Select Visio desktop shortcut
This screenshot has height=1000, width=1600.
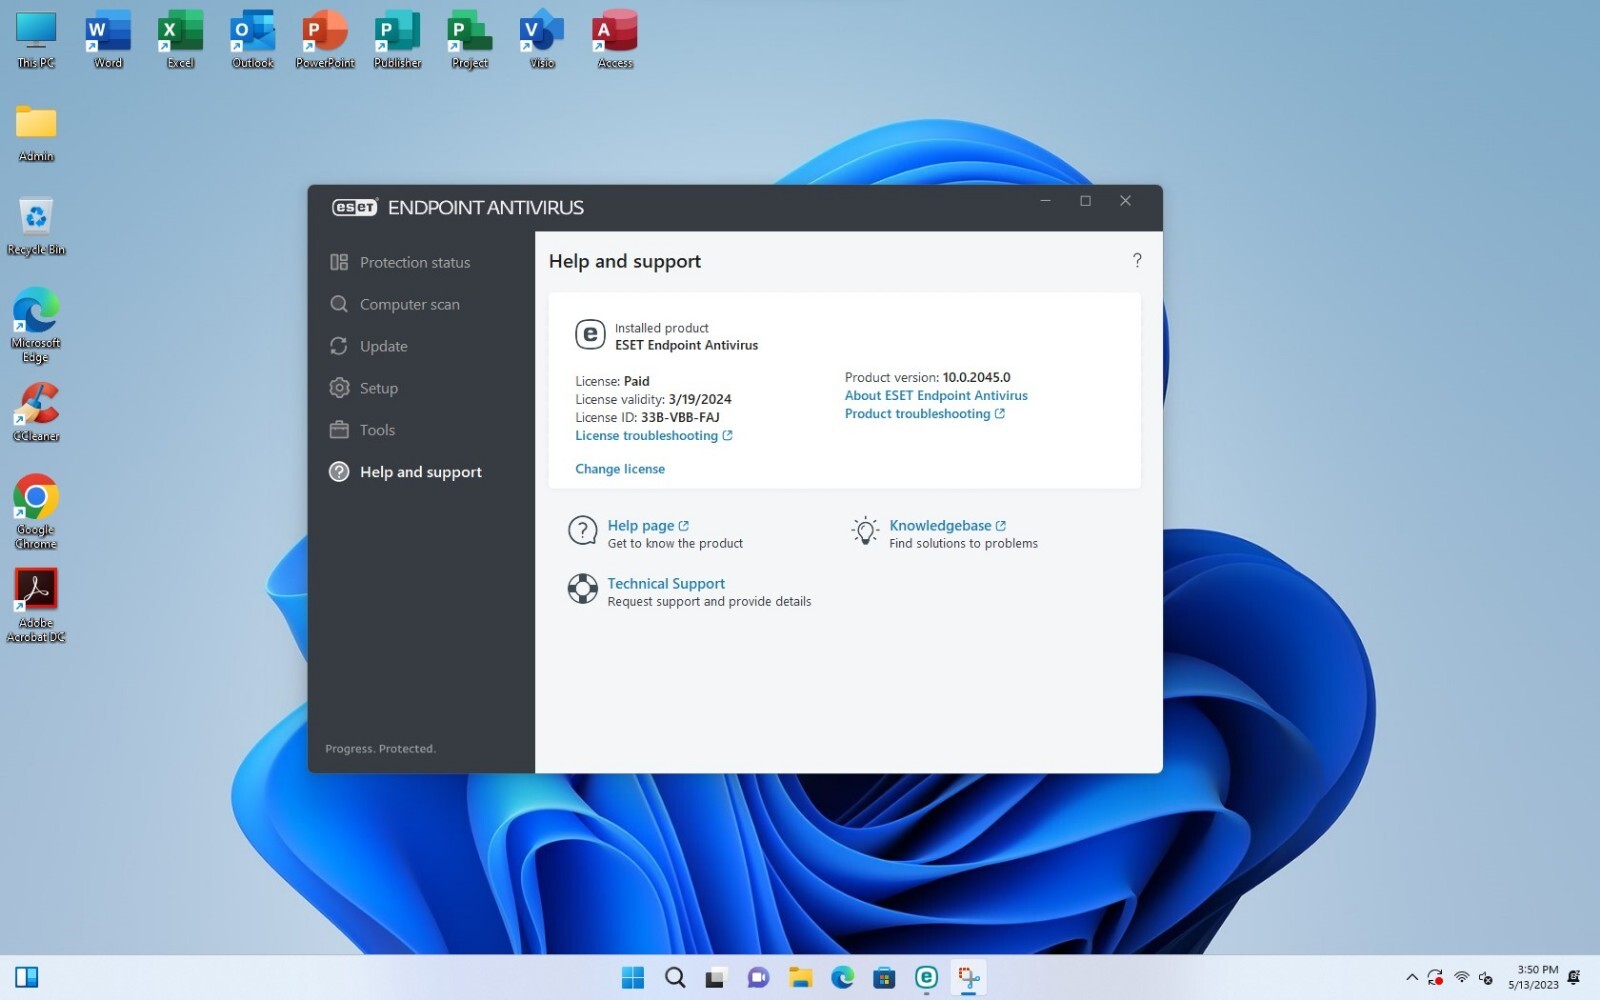coord(542,40)
